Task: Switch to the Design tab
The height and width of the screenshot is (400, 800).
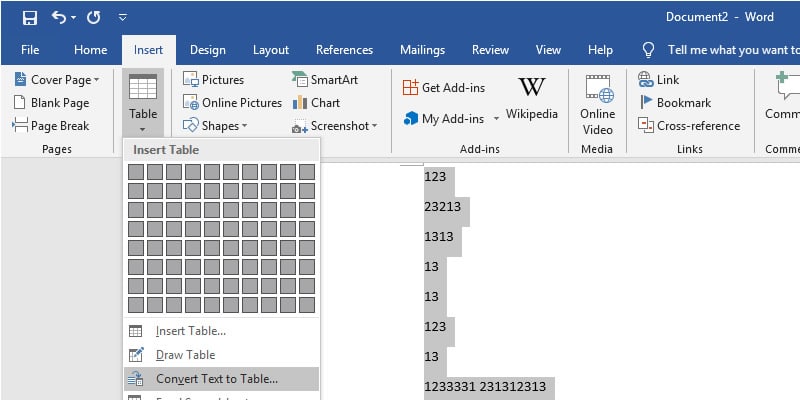Action: click(208, 50)
